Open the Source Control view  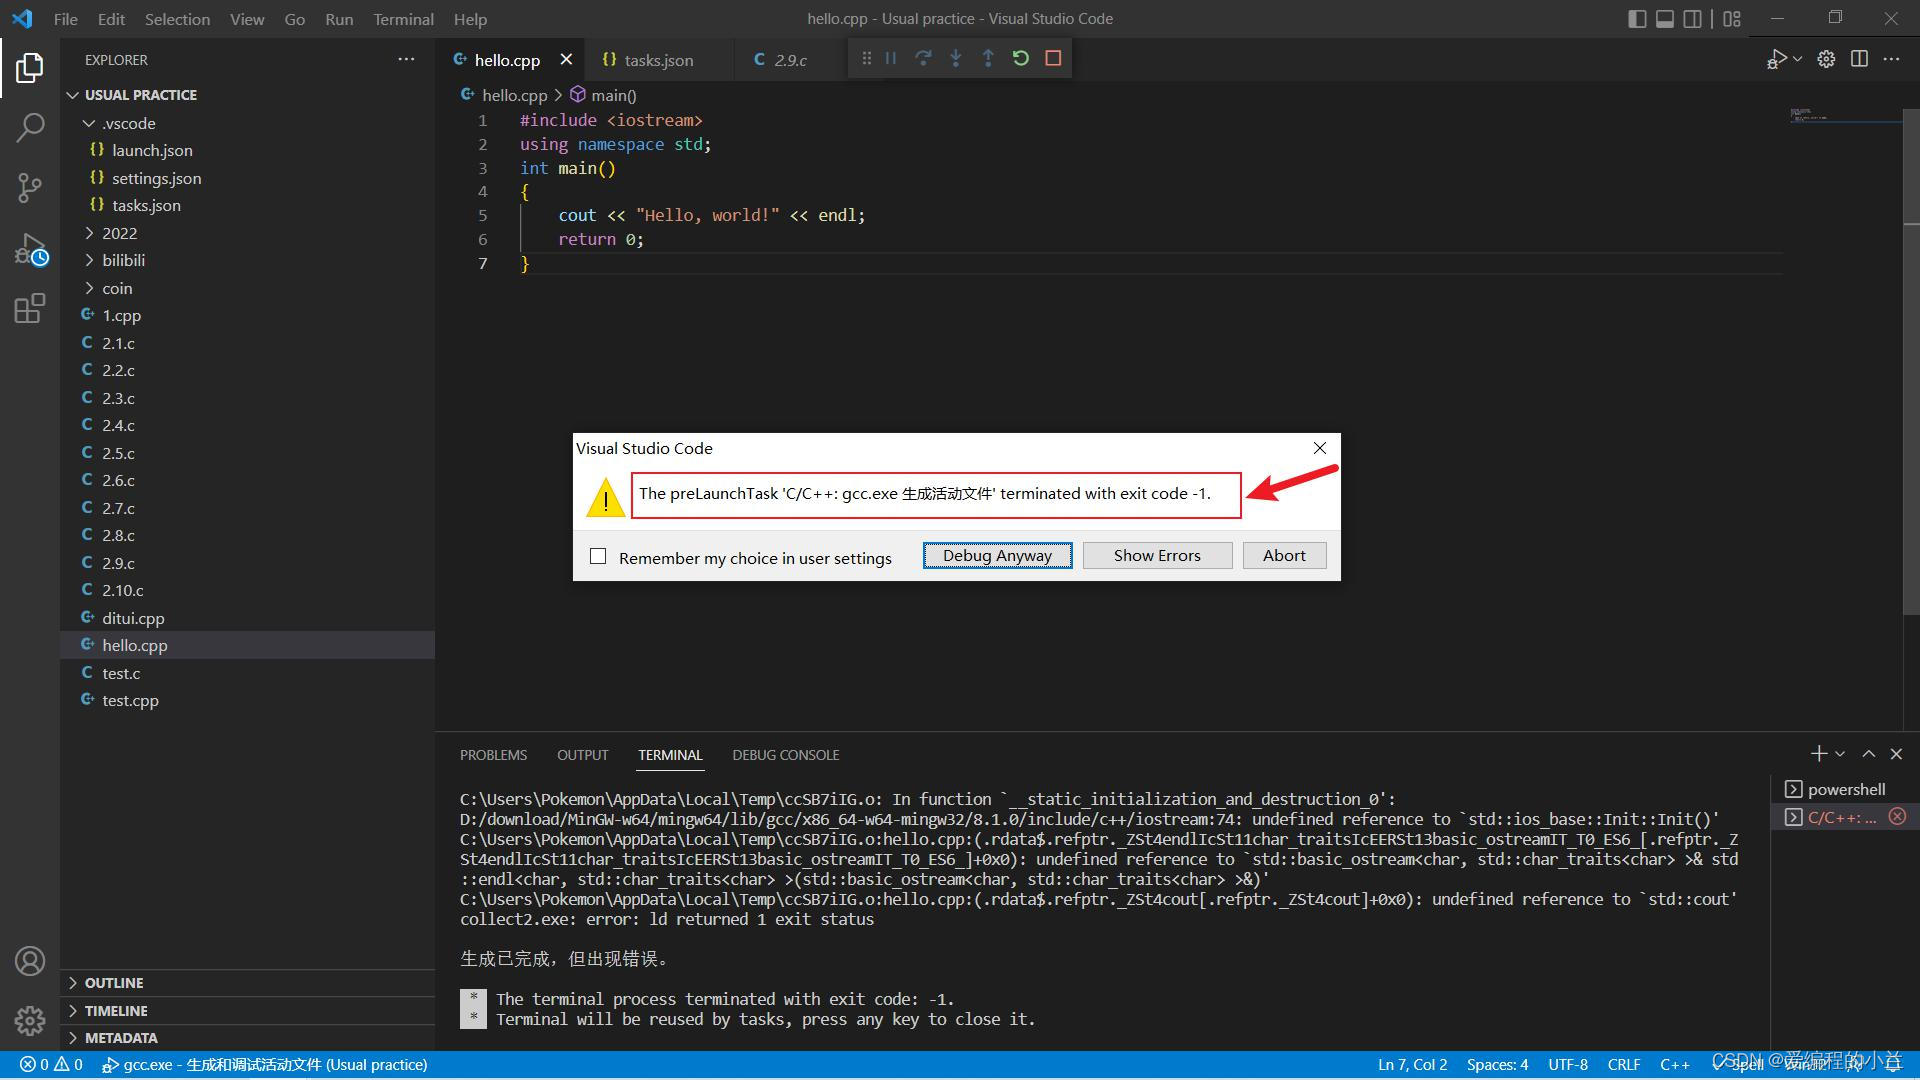pos(30,188)
